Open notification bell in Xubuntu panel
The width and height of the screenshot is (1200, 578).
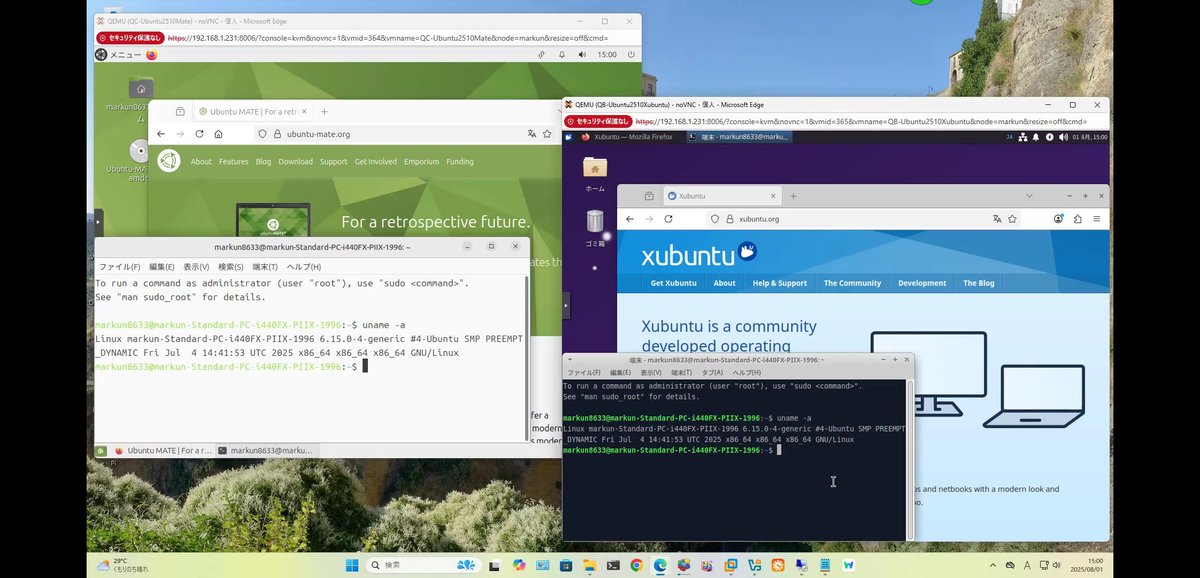click(x=1036, y=136)
